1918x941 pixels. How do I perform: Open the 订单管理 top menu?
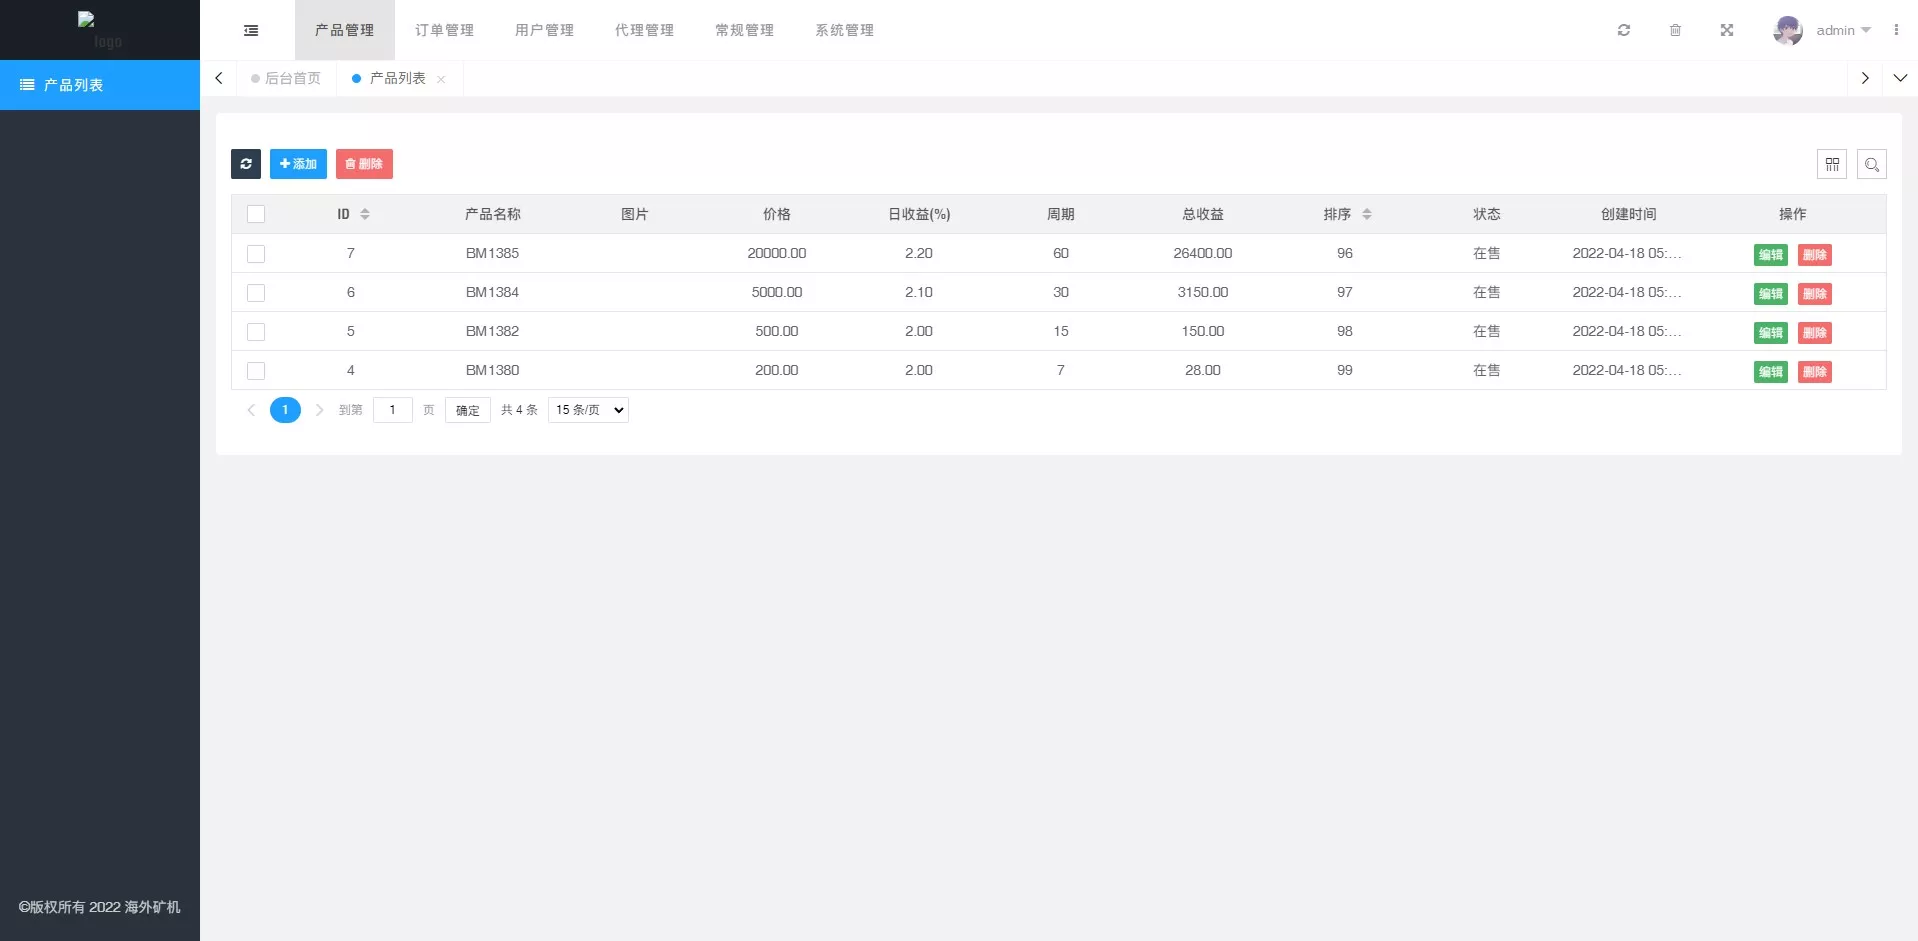click(444, 31)
